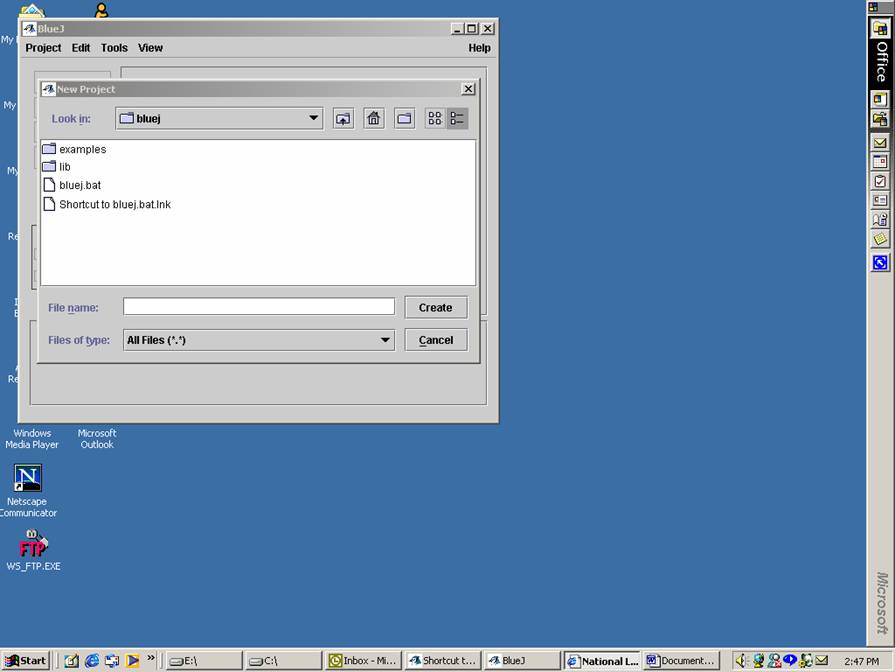Expand the Files of type combo box

(259, 340)
